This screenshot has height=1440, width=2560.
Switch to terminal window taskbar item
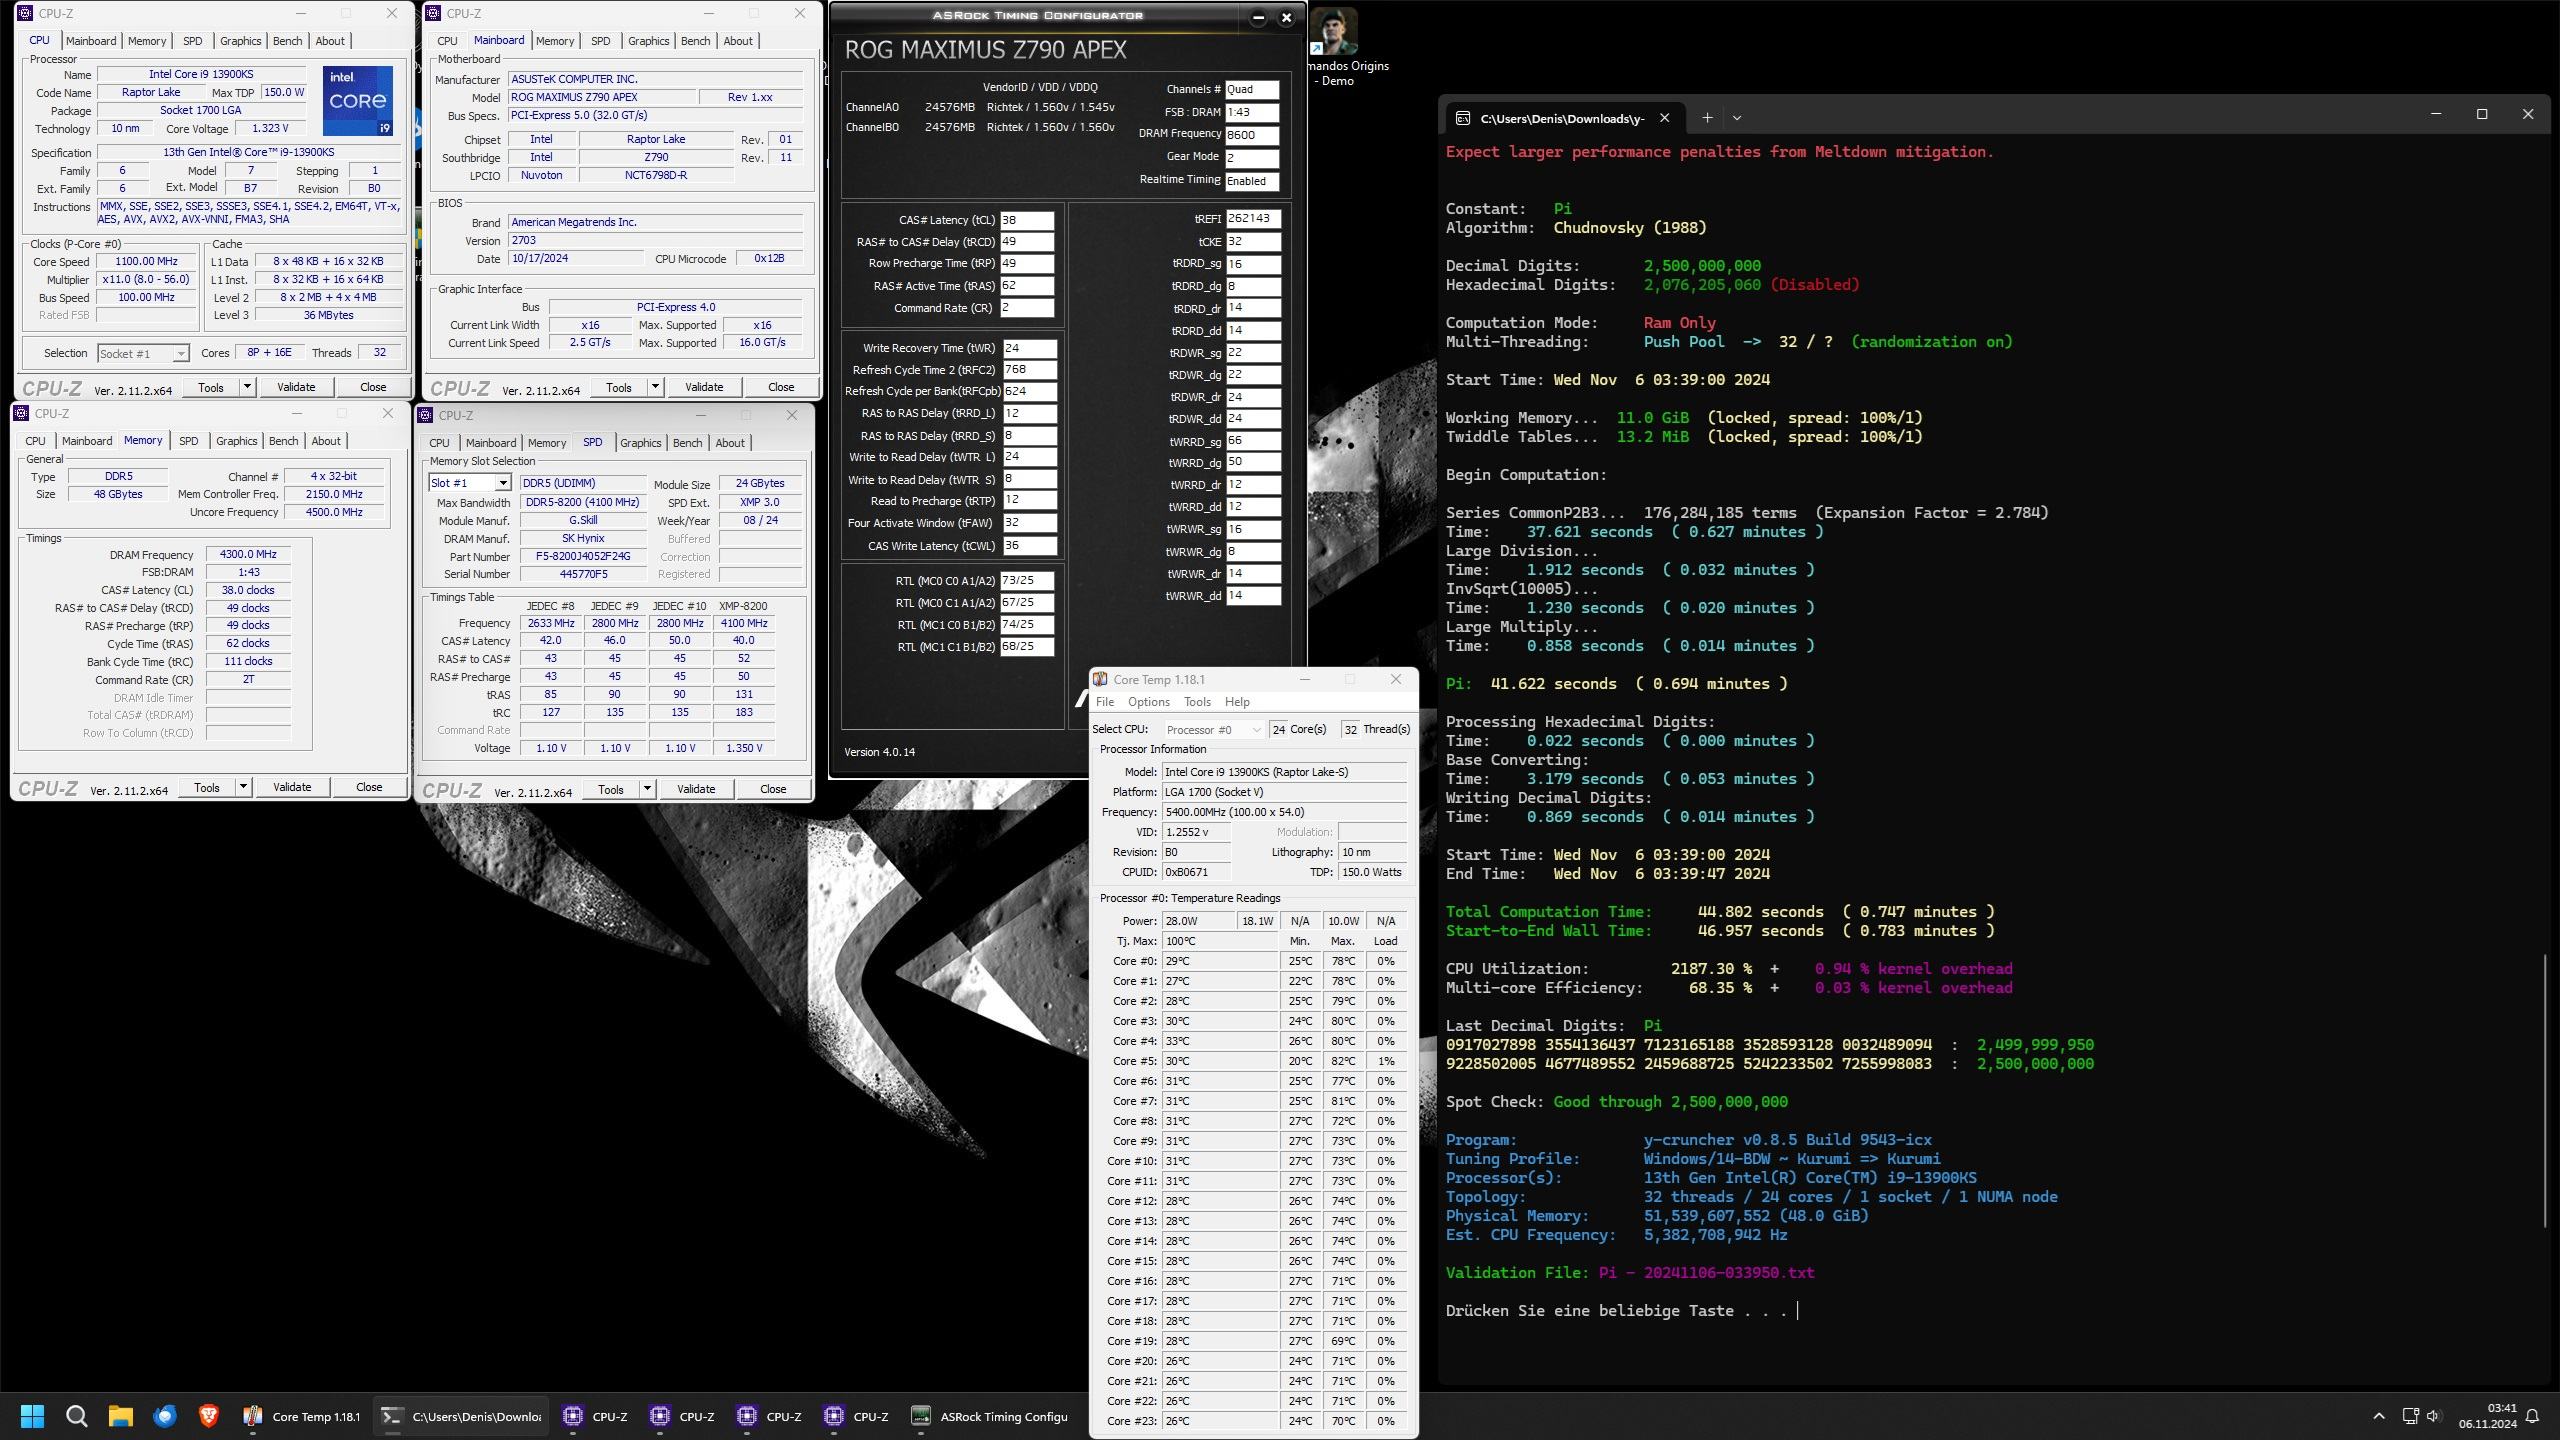pyautogui.click(x=461, y=1416)
